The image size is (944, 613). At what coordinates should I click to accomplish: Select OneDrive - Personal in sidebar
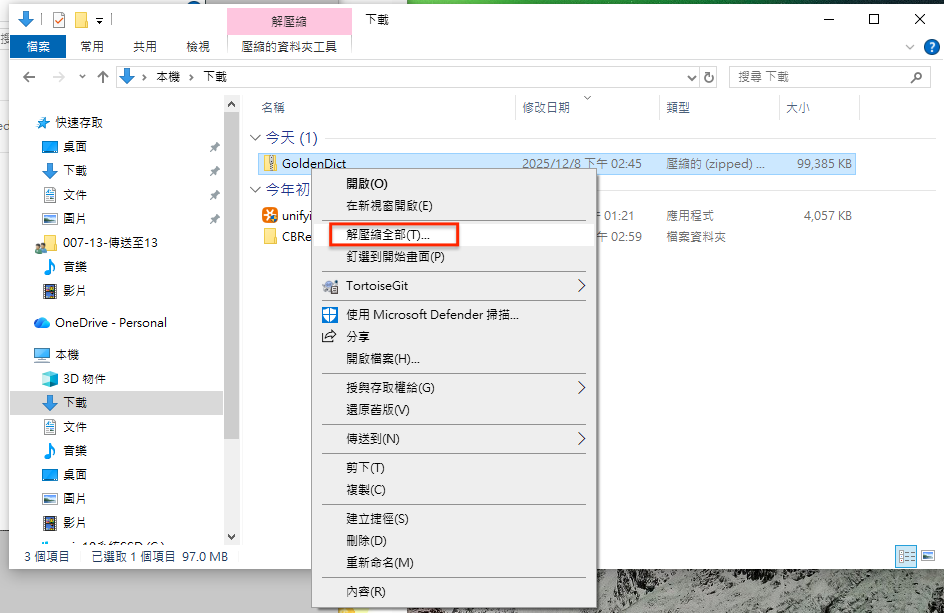tap(110, 323)
